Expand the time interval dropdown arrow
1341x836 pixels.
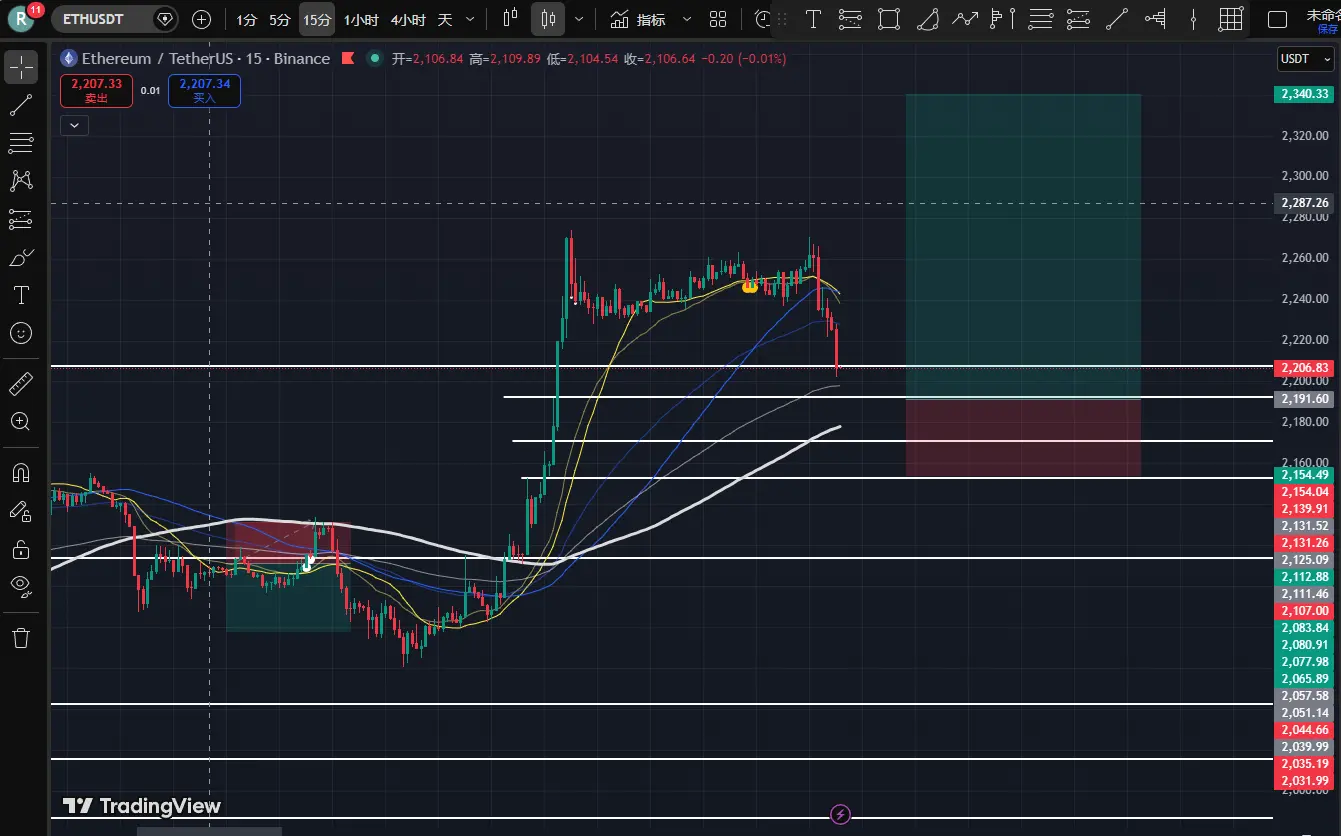click(470, 19)
